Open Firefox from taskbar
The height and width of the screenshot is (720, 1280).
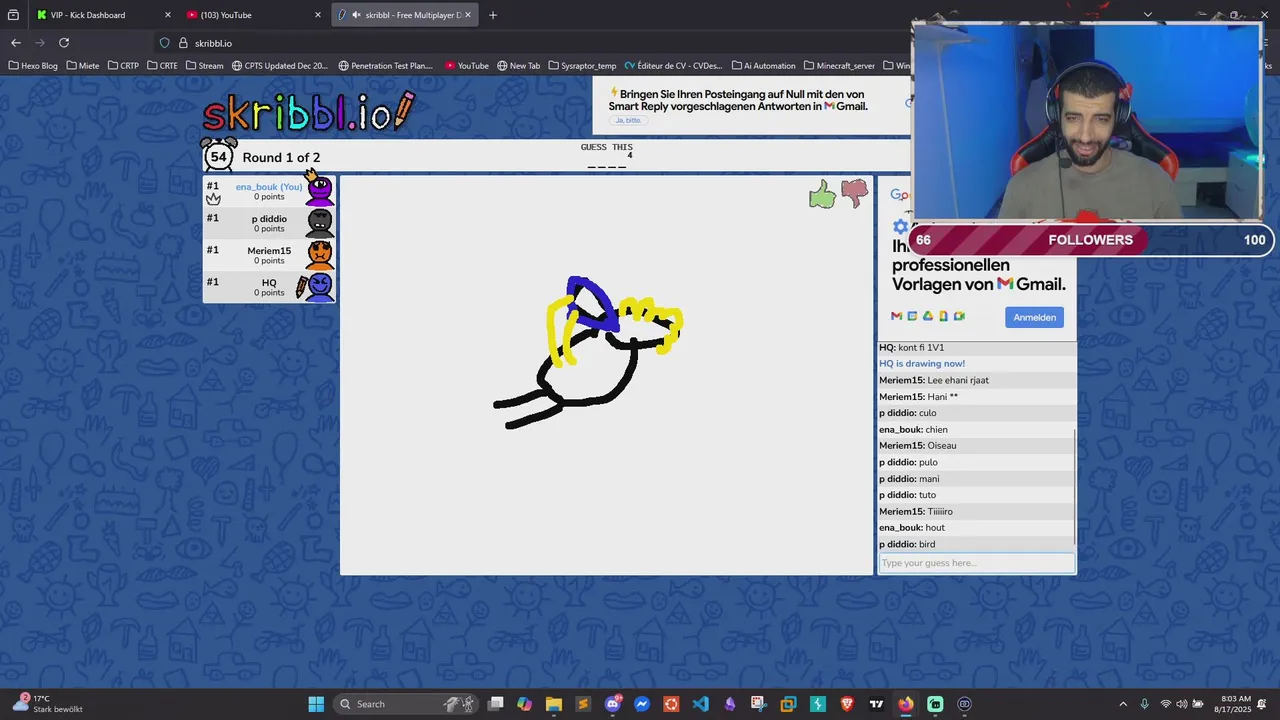pyautogui.click(x=906, y=704)
